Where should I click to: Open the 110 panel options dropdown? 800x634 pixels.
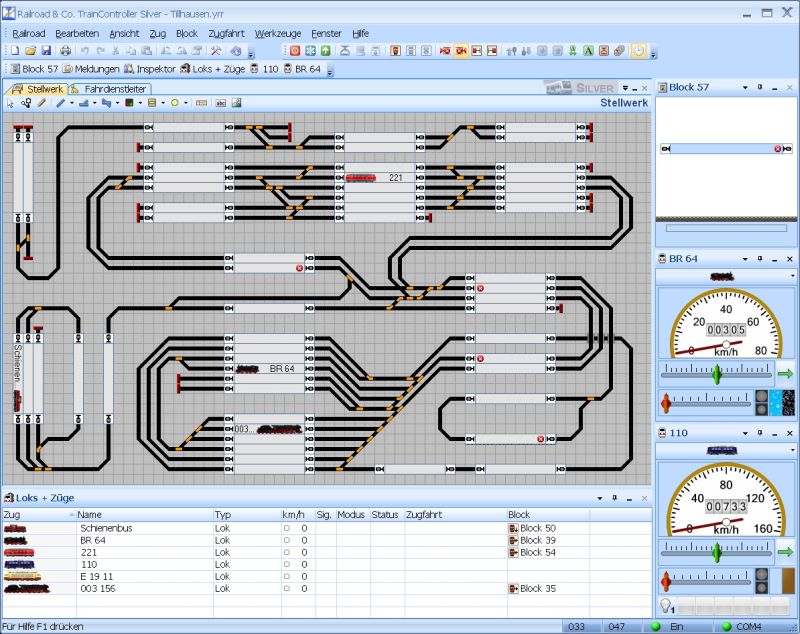[x=745, y=433]
